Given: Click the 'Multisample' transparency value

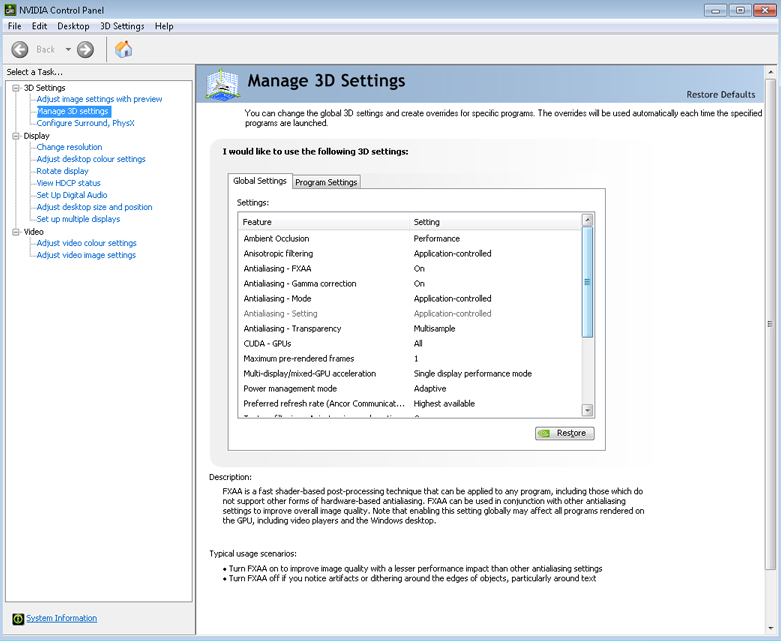Looking at the screenshot, I should click(434, 329).
